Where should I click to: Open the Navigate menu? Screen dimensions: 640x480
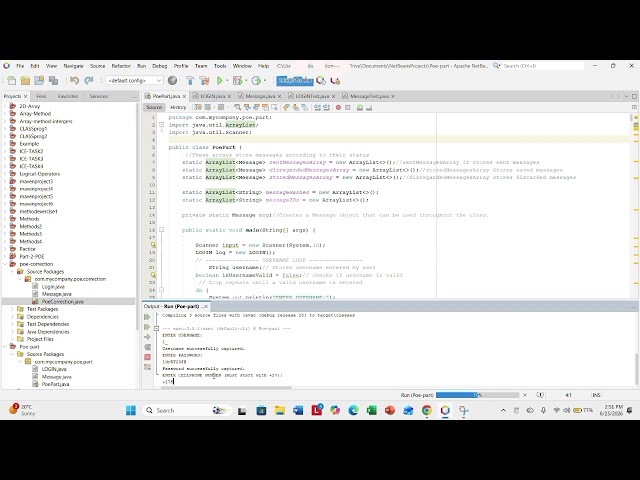[73, 66]
